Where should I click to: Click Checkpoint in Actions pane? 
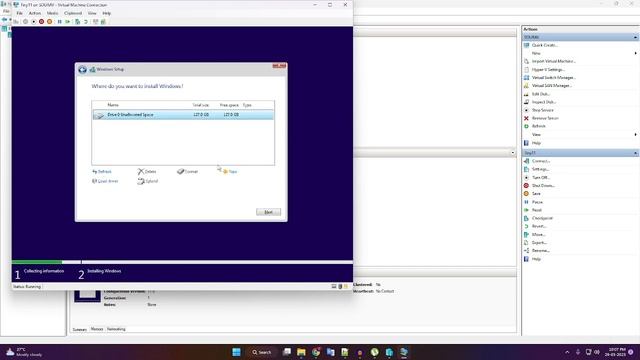pos(542,218)
